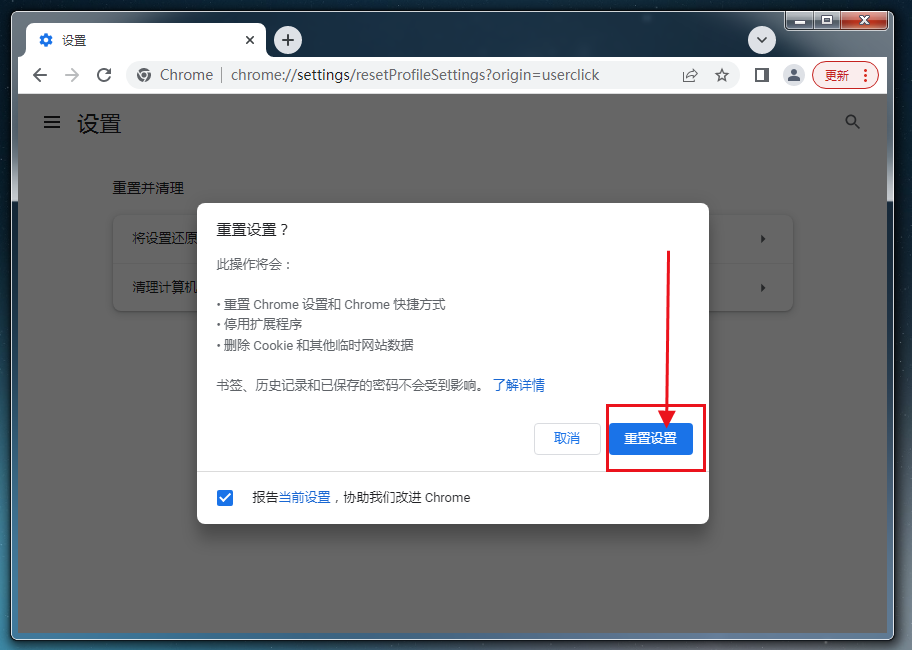This screenshot has height=650, width=912.
Task: Confirm with the 重置设置 button
Action: (x=651, y=438)
